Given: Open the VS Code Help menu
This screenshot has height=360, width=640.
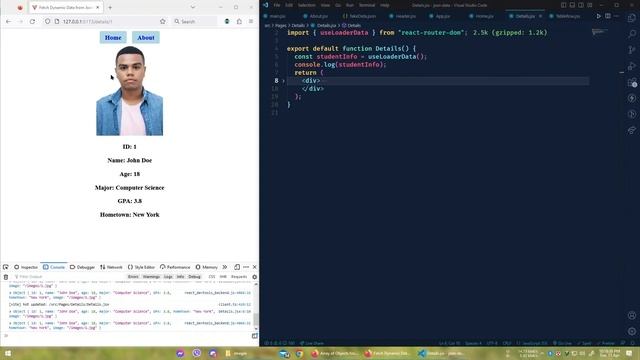Looking at the screenshot, I should tap(385, 5).
